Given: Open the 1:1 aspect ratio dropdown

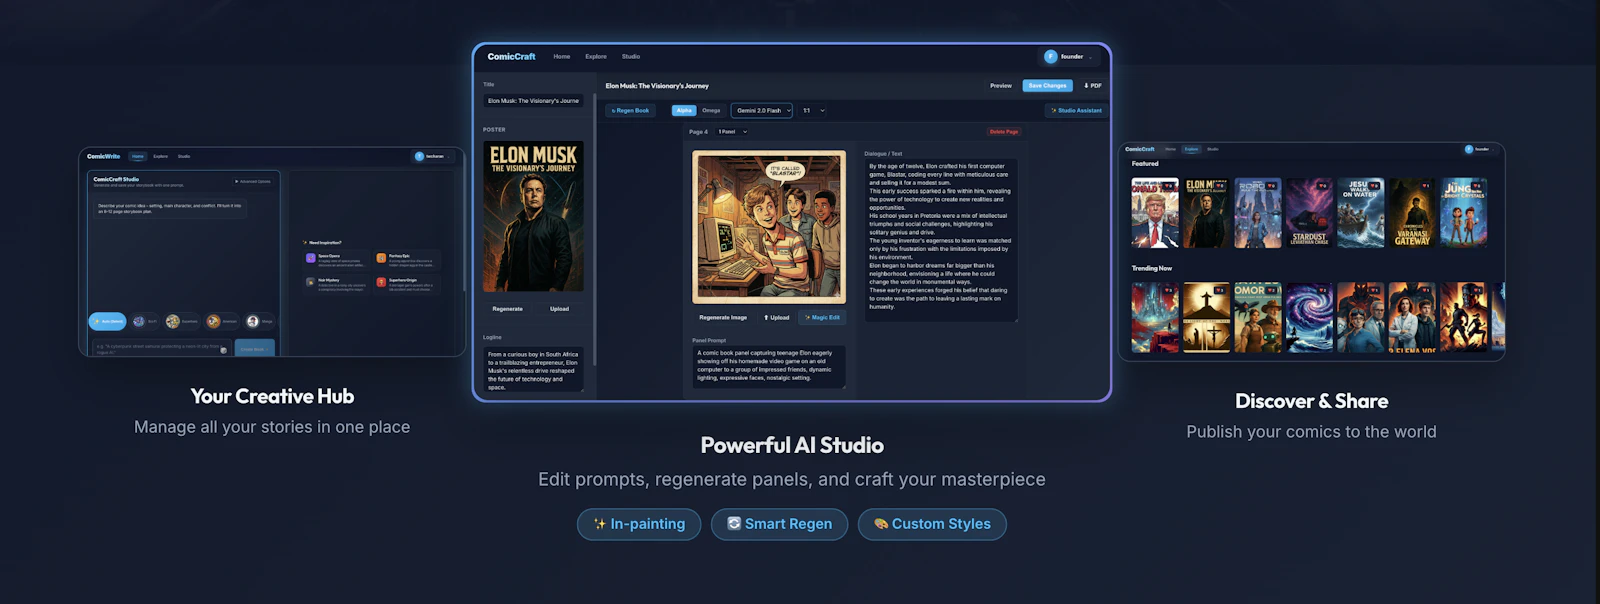Looking at the screenshot, I should point(813,110).
